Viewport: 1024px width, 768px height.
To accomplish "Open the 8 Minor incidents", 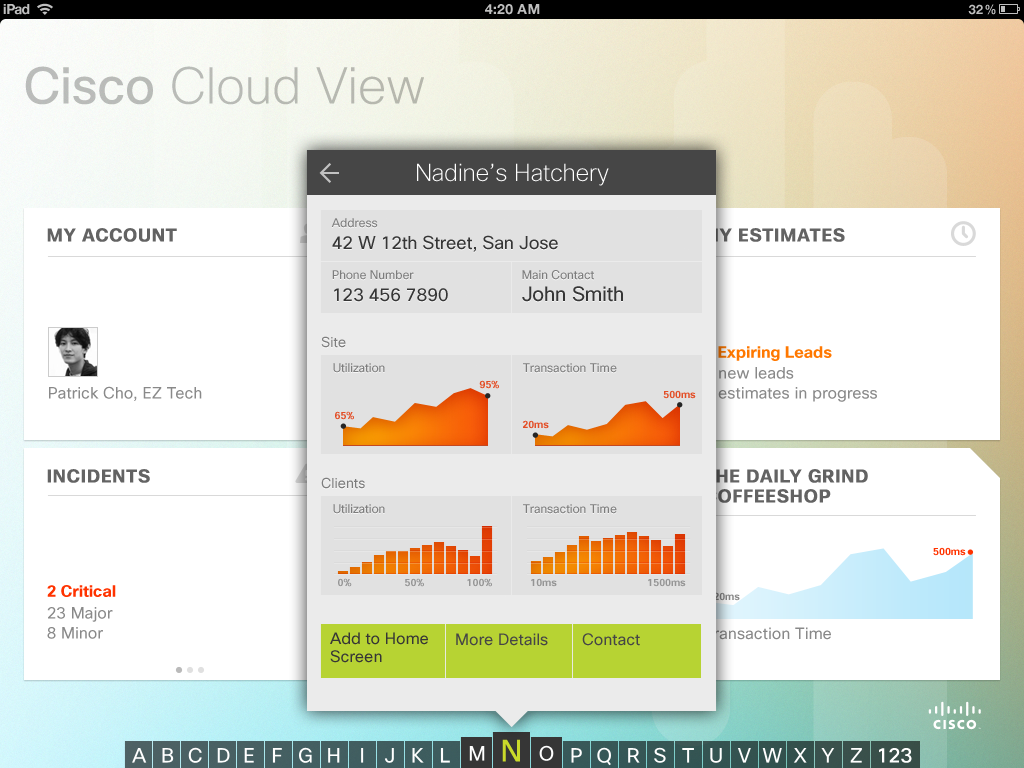I will point(75,633).
